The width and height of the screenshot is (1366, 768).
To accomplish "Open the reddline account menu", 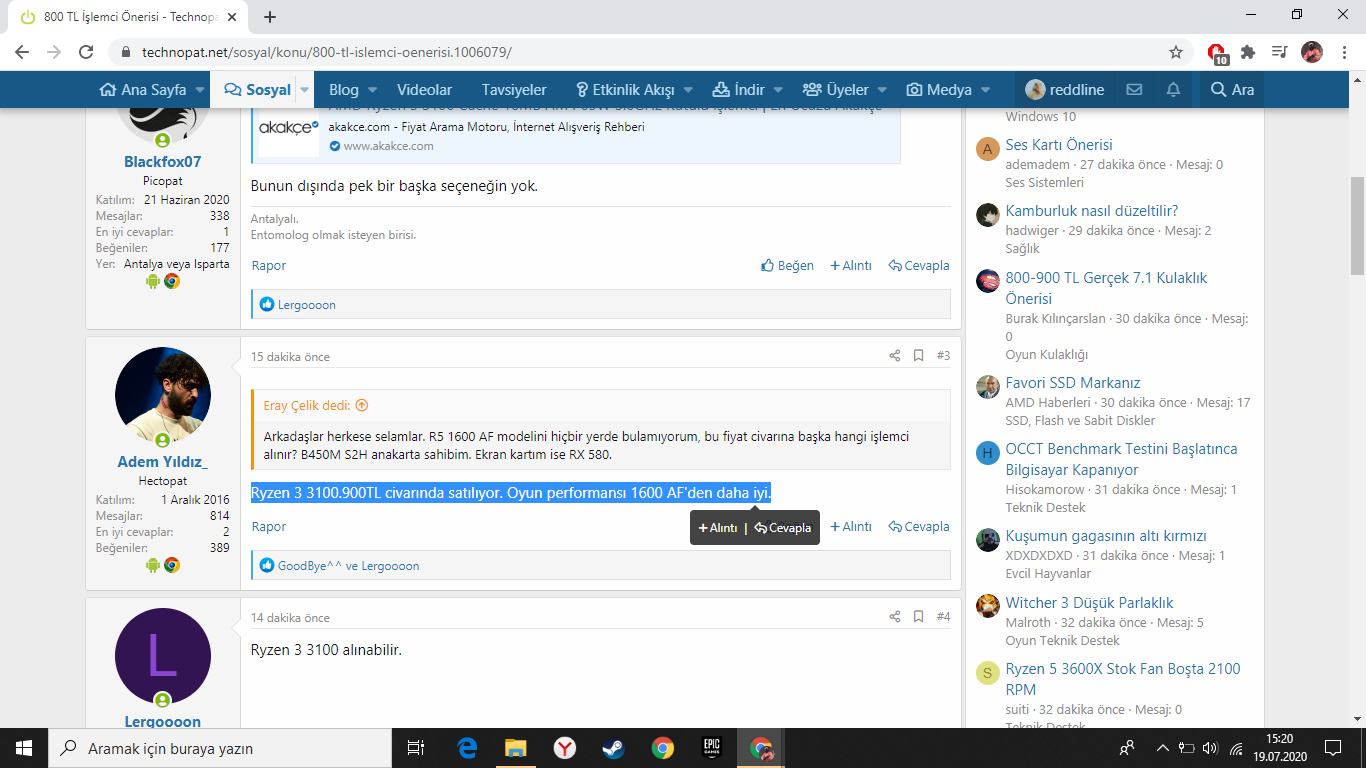I will coord(1064,90).
